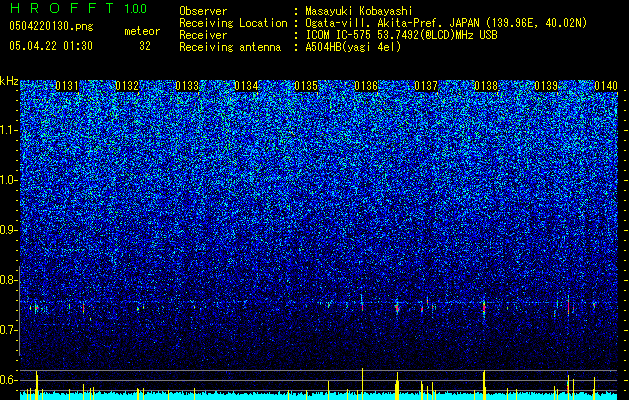629x400 pixels.
Task: Click time marker 0132
Action: (127, 86)
